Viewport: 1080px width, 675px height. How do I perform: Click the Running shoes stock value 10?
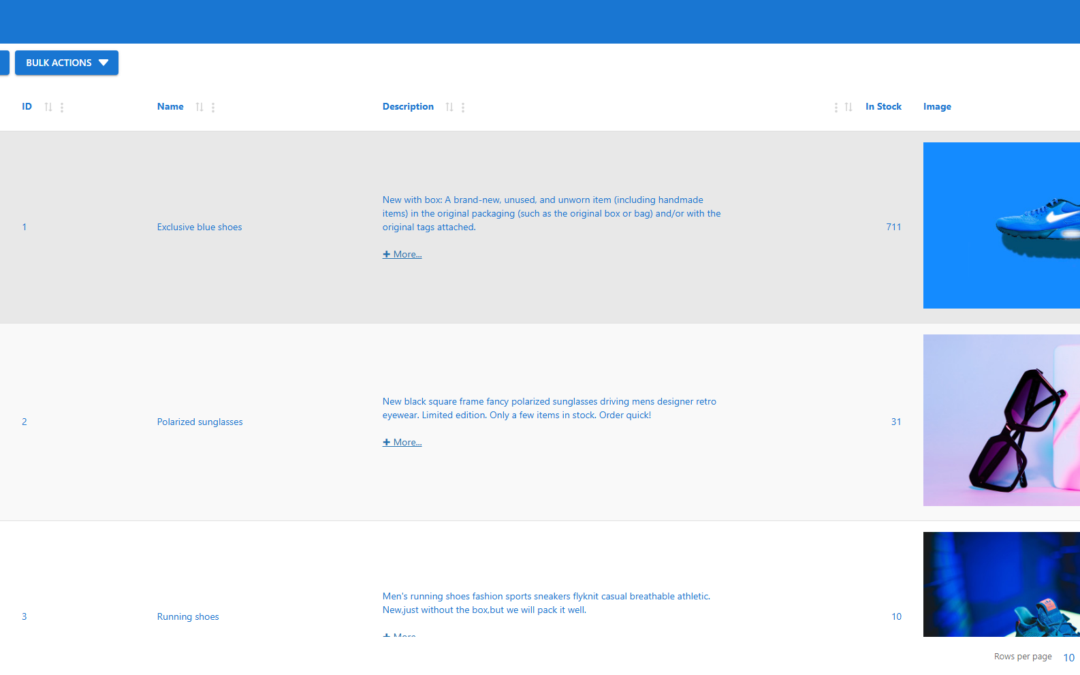click(896, 616)
